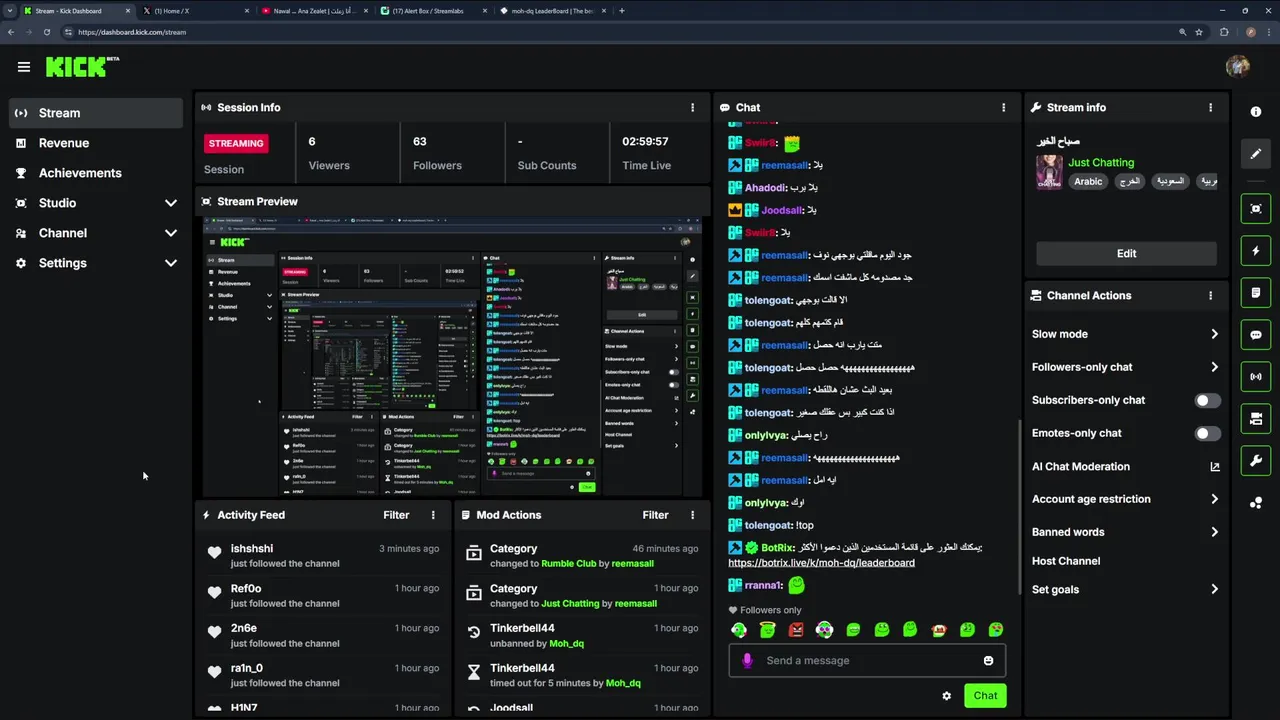Open Chrome extensions puzzle icon

(x=1224, y=32)
